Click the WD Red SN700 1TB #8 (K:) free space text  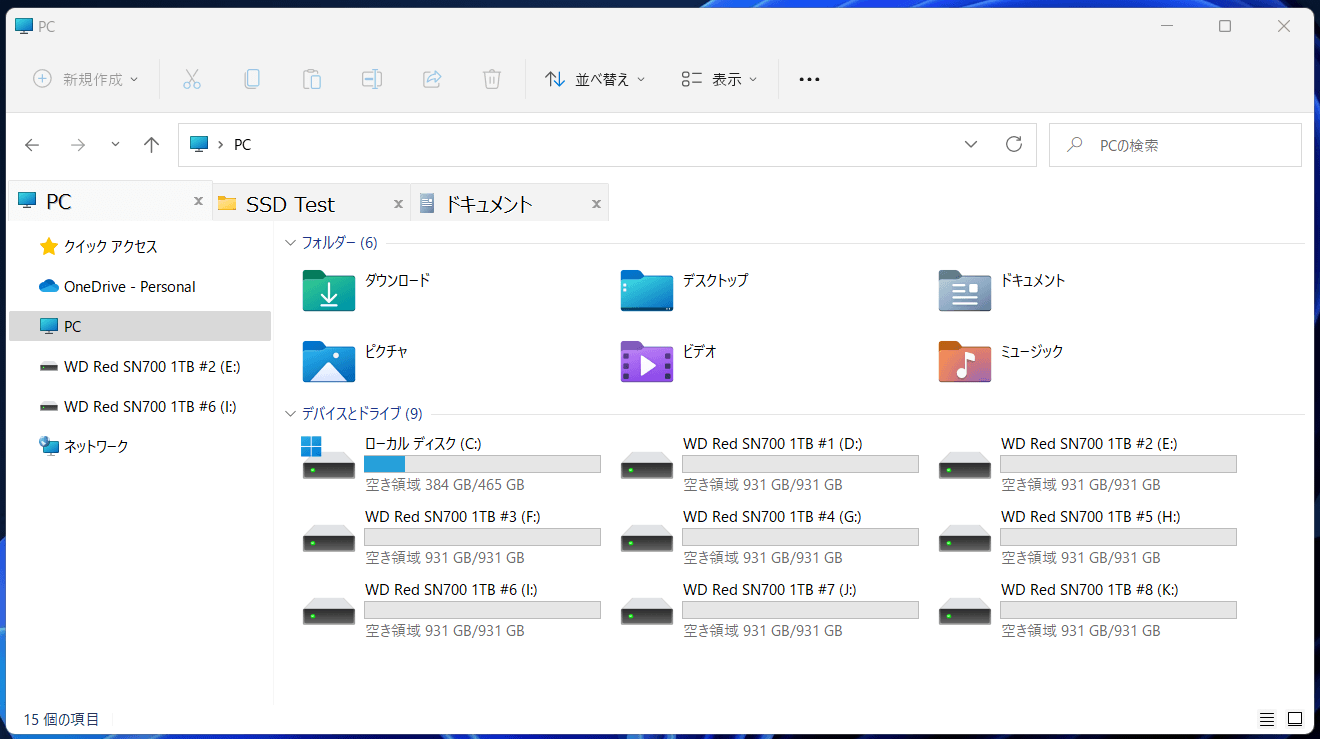[1081, 631]
